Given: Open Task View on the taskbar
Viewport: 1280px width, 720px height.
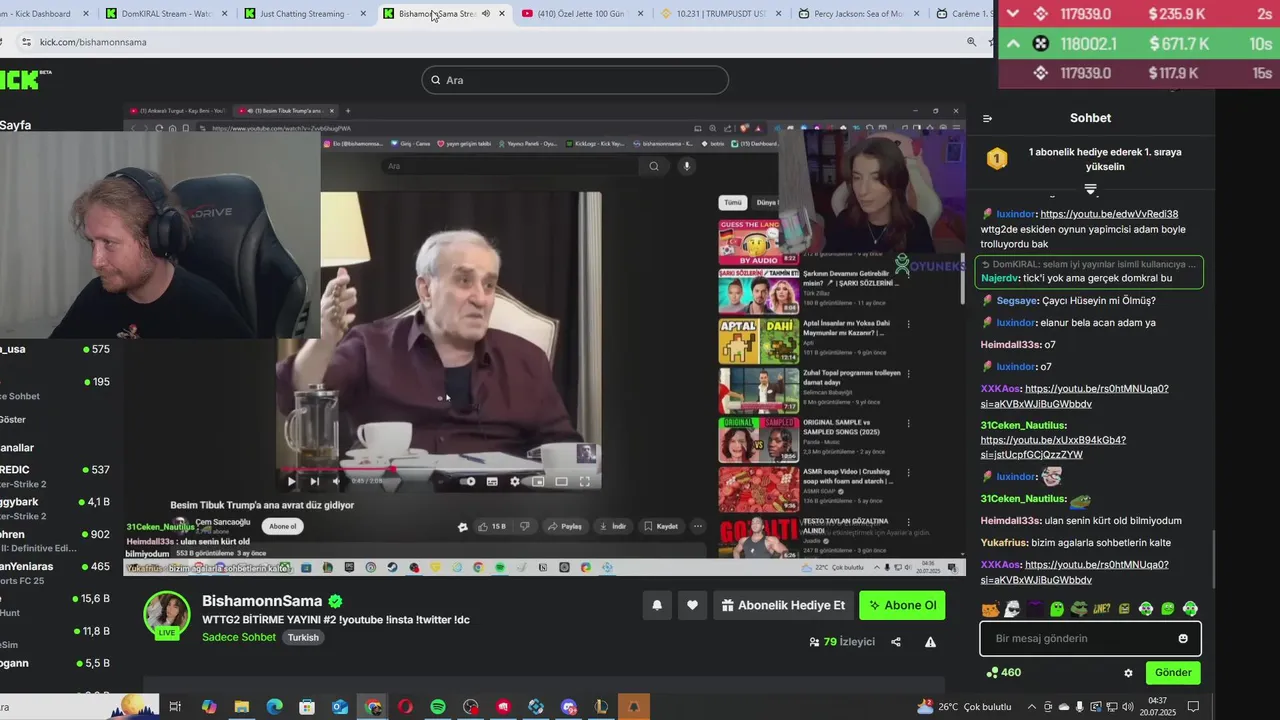Looking at the screenshot, I should (x=175, y=707).
